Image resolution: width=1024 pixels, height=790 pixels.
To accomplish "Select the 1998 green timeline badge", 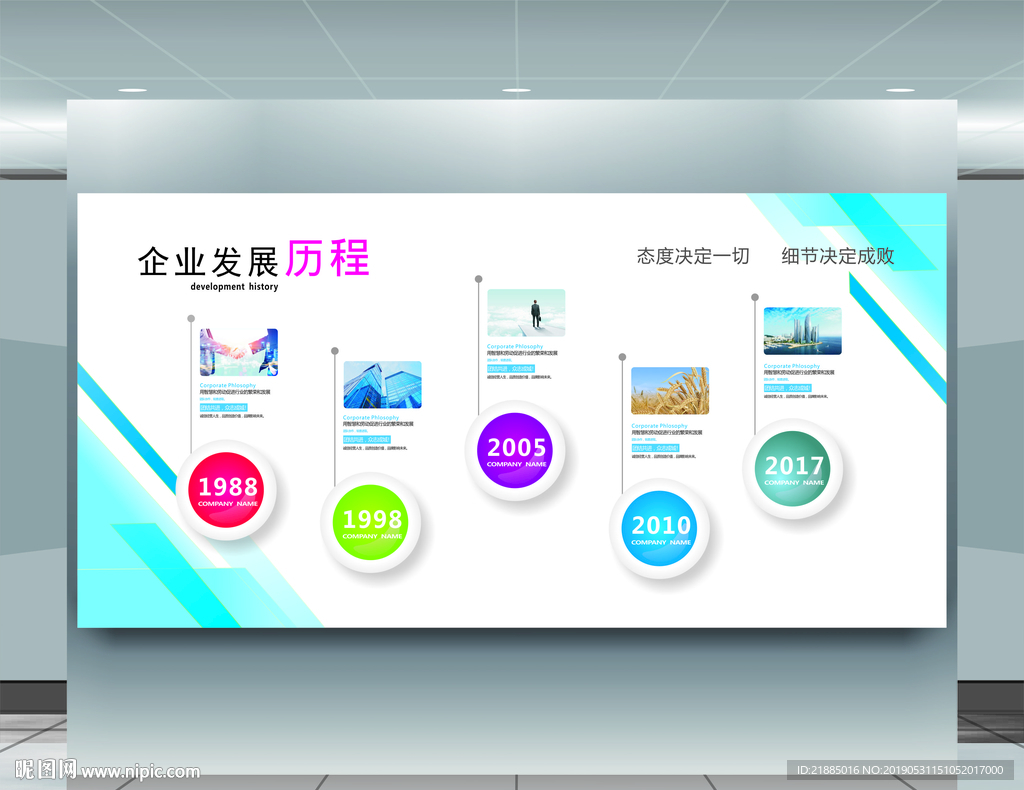I will [372, 522].
